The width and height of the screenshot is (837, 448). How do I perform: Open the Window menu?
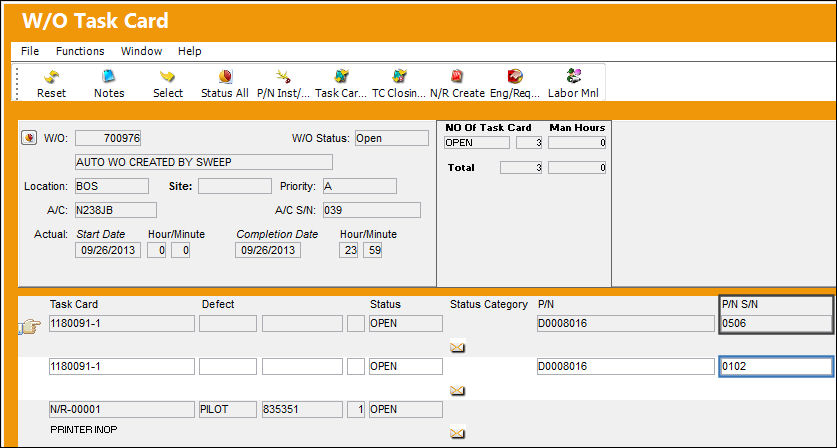point(141,51)
